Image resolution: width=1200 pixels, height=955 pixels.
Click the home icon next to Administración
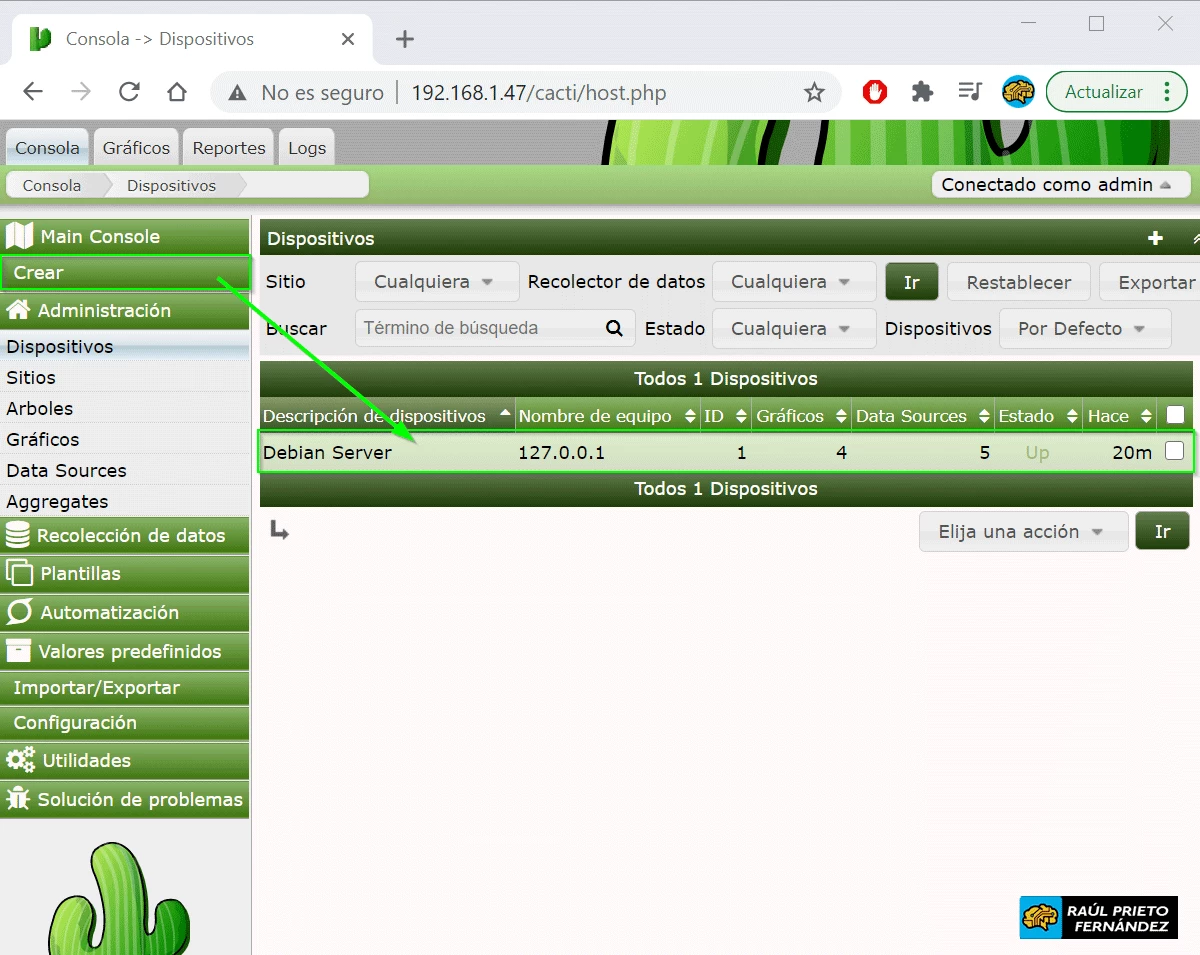[18, 310]
